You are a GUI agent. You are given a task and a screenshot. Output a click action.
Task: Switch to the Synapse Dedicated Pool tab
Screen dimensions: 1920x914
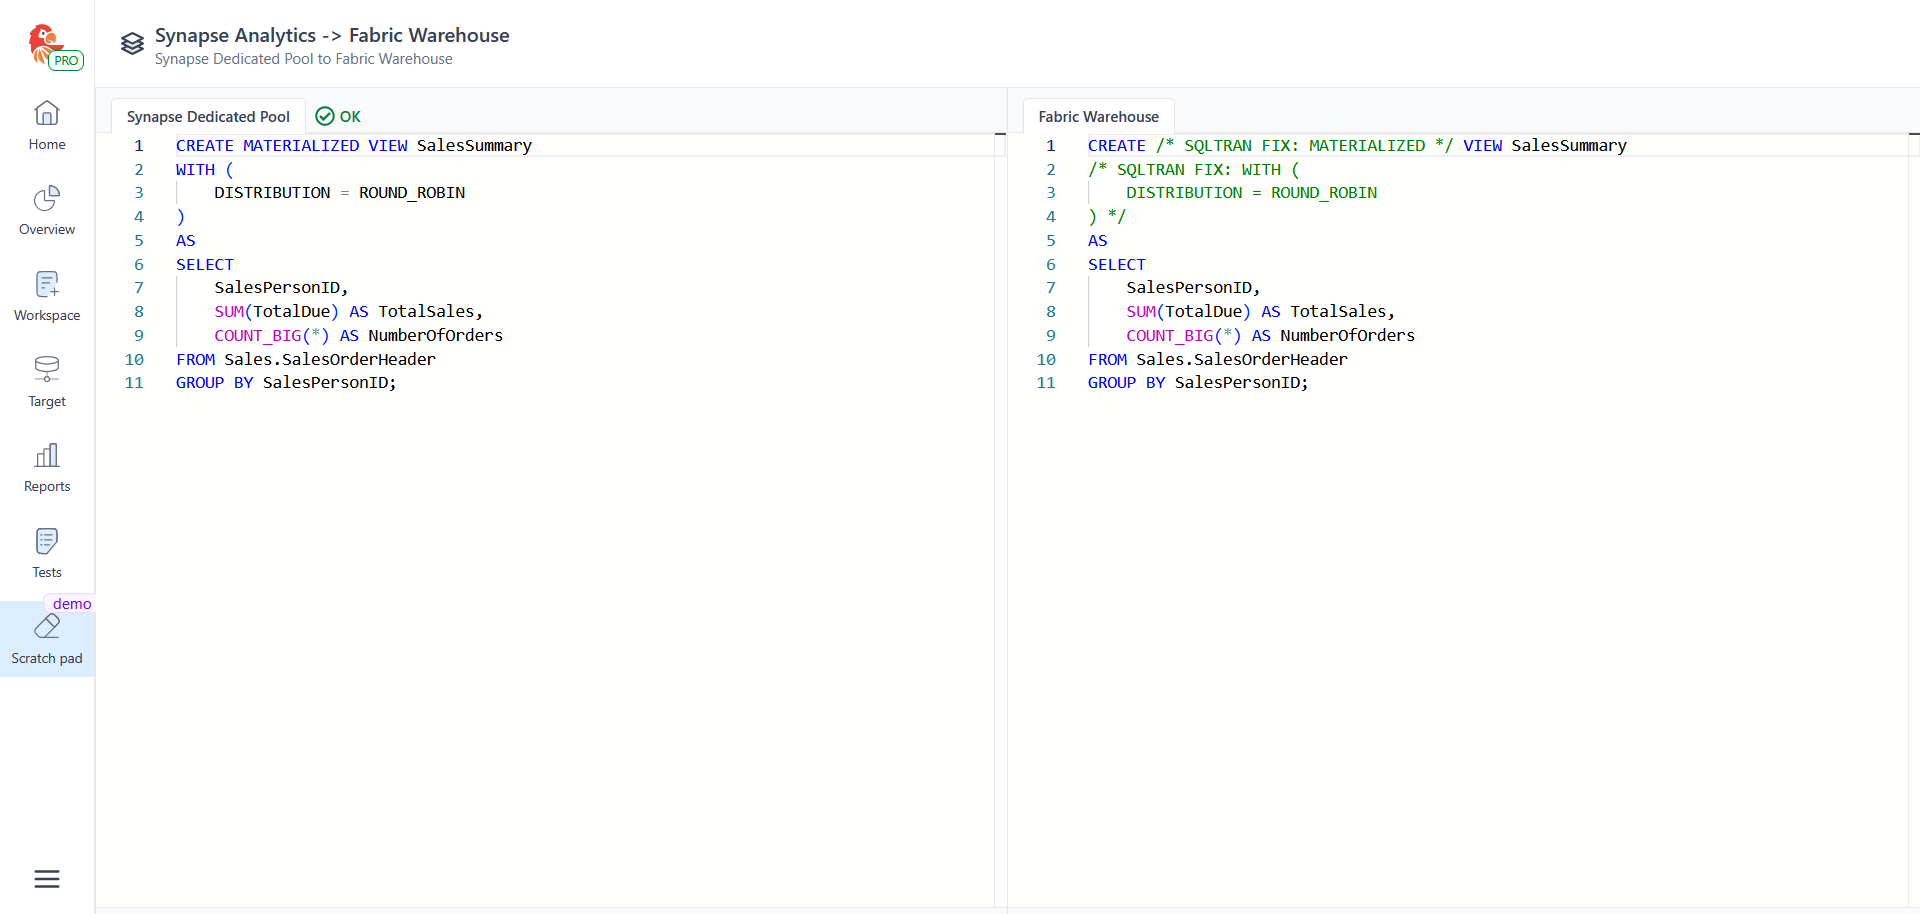[208, 117]
